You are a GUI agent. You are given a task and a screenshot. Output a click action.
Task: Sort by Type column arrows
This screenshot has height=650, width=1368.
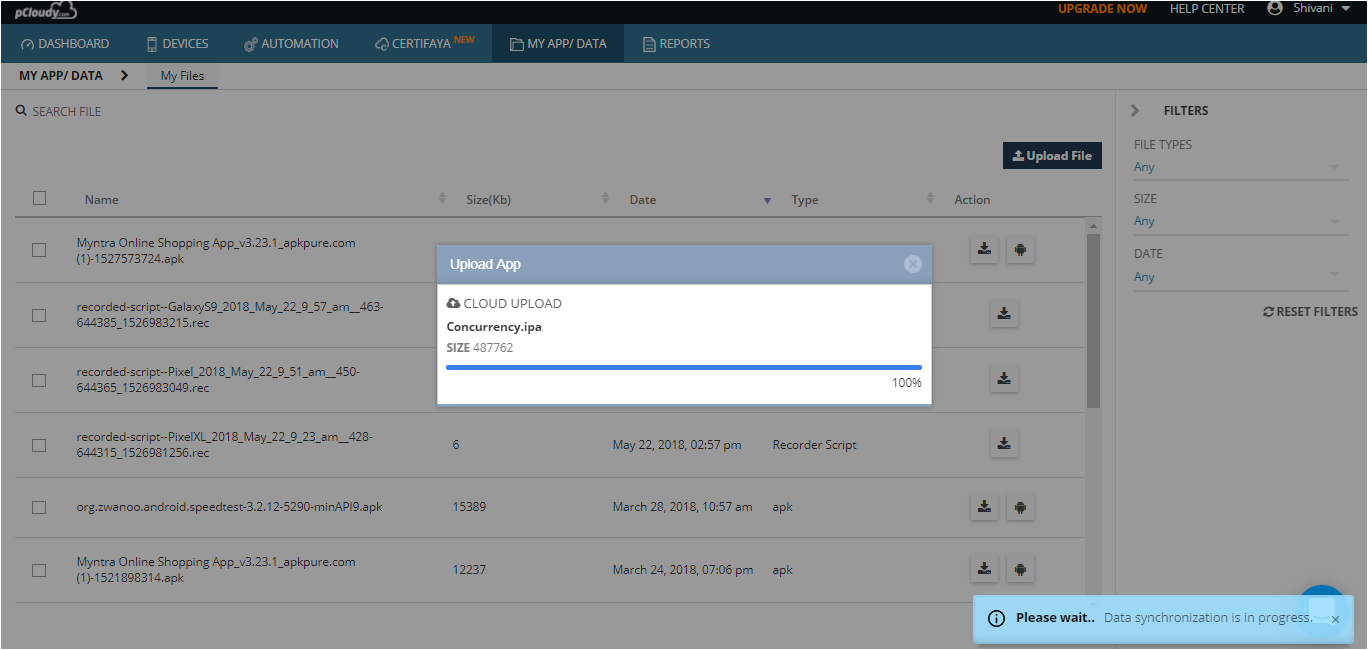click(x=930, y=199)
